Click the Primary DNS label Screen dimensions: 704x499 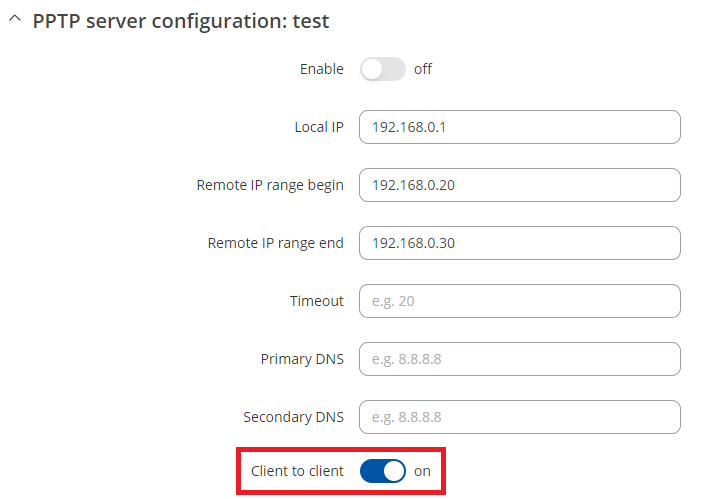coord(302,359)
